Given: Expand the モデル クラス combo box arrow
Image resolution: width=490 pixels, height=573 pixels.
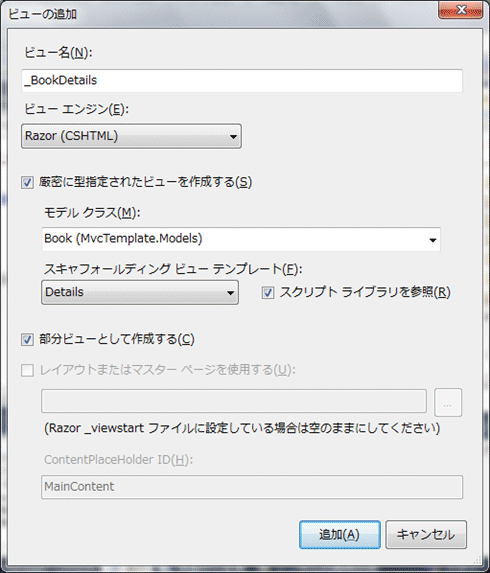Looking at the screenshot, I should pos(433,240).
